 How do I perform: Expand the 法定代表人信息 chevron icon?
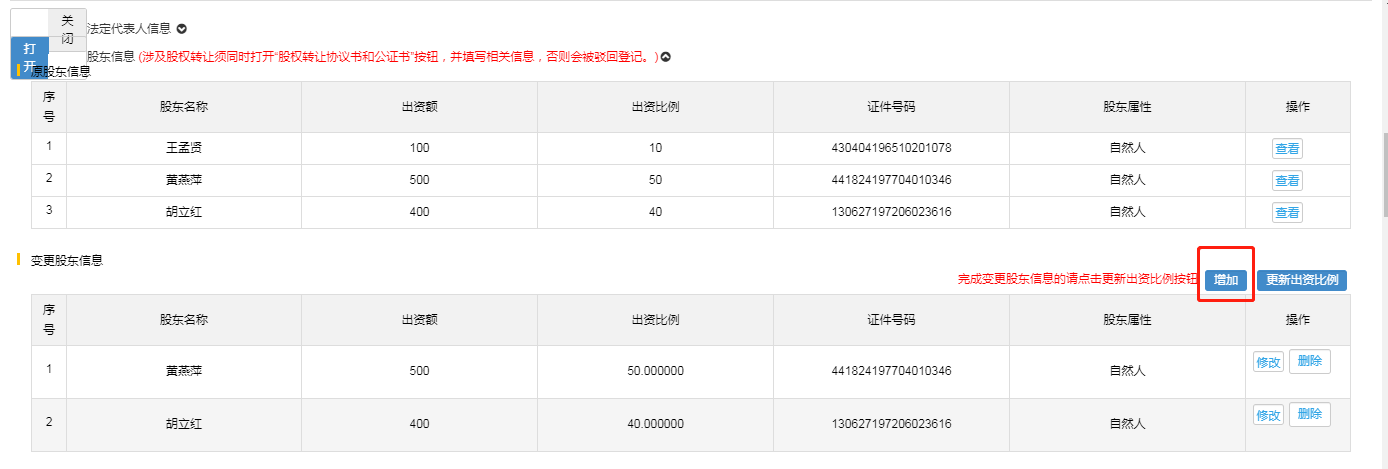[x=181, y=29]
